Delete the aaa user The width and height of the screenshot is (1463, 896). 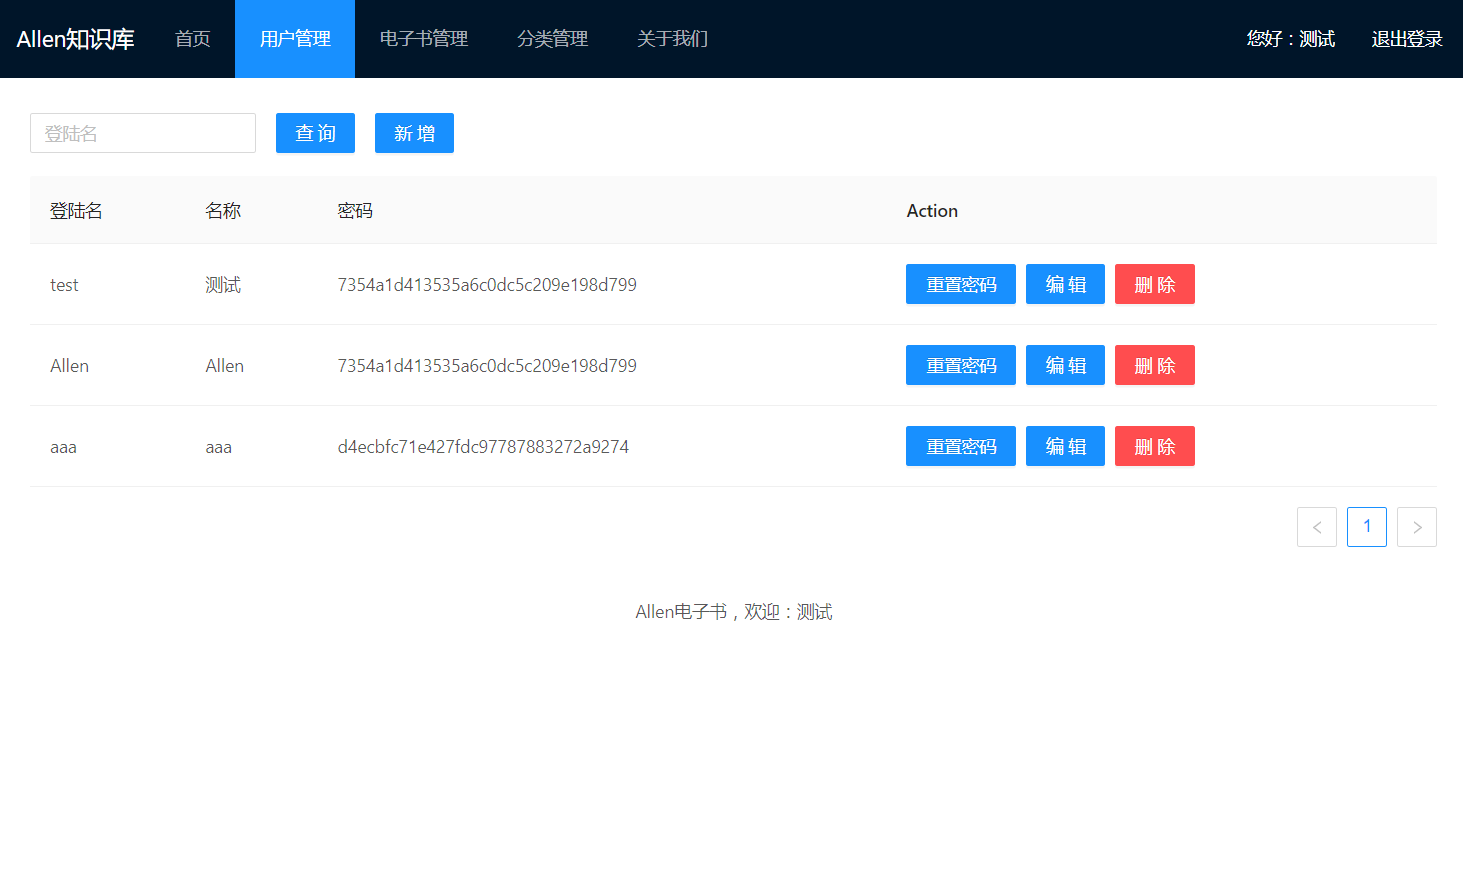coord(1154,446)
